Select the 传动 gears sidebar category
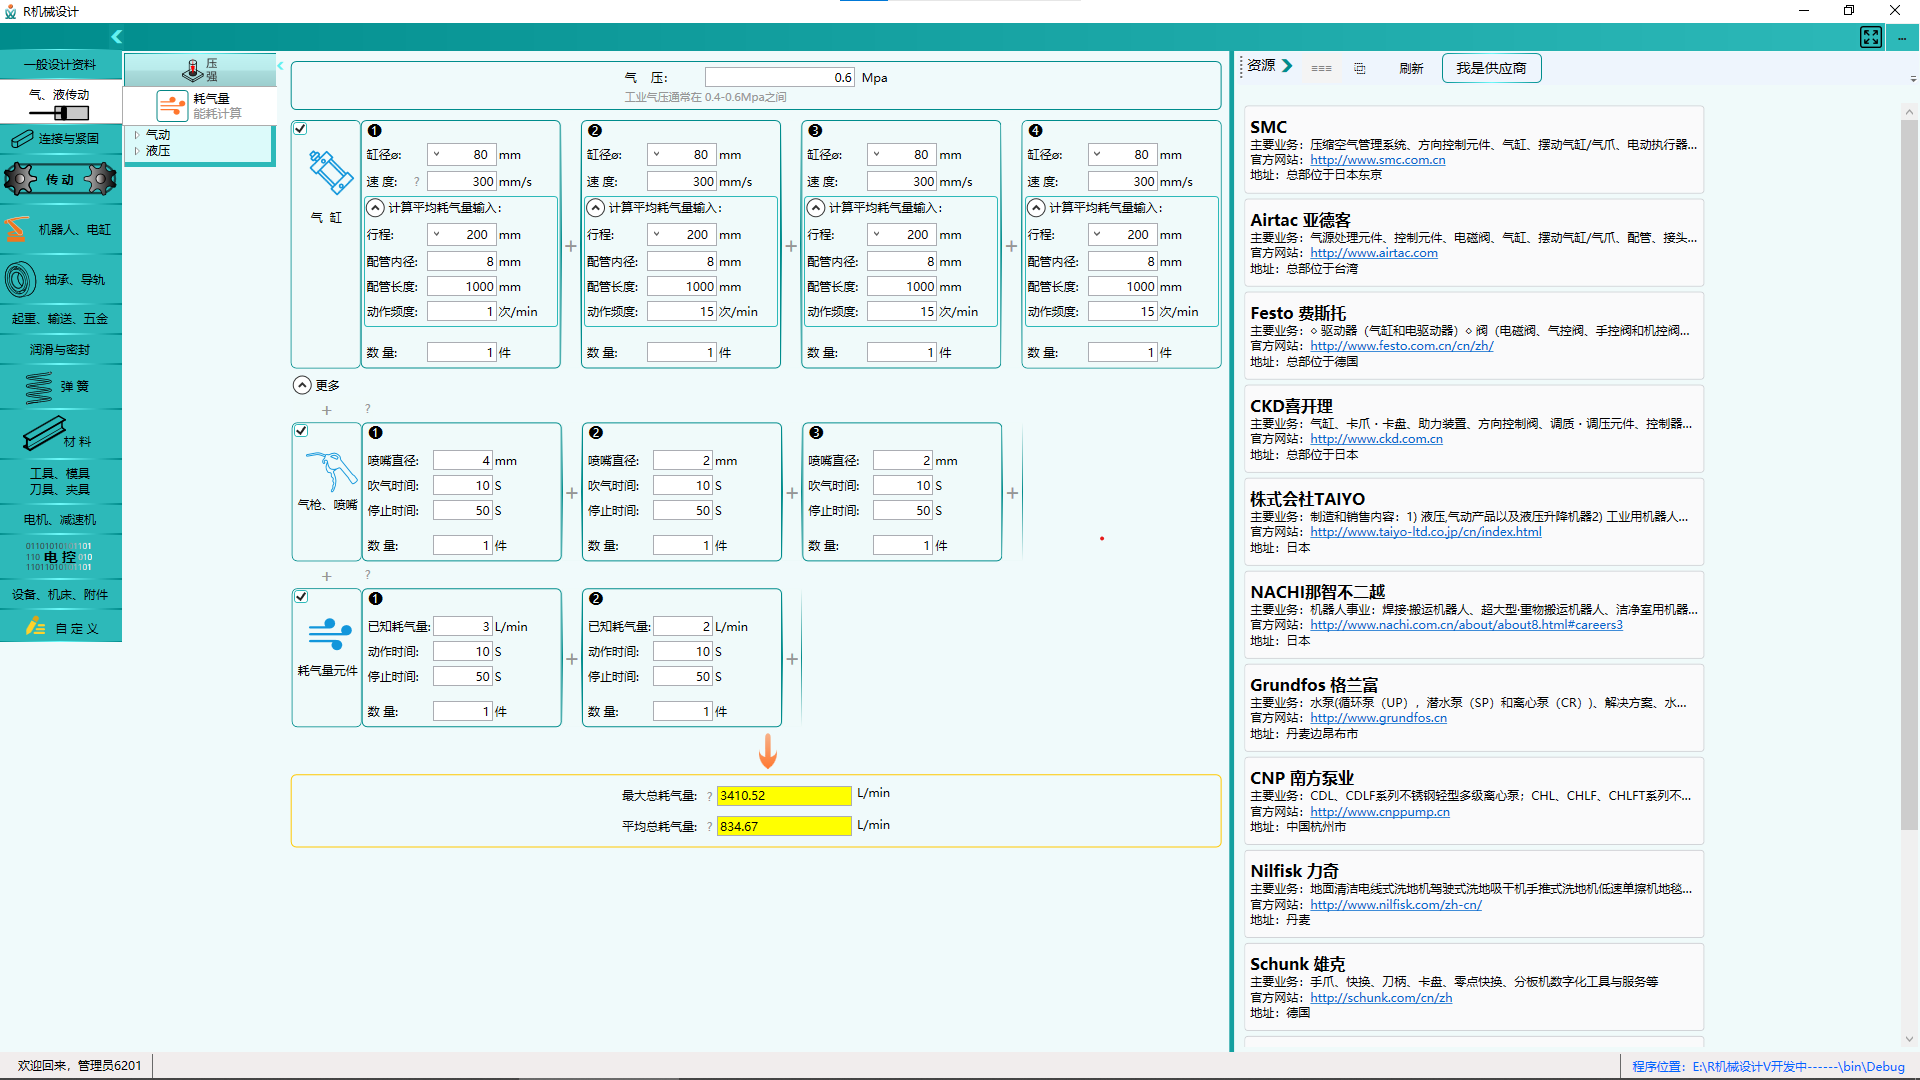The image size is (1920, 1080). pos(60,180)
